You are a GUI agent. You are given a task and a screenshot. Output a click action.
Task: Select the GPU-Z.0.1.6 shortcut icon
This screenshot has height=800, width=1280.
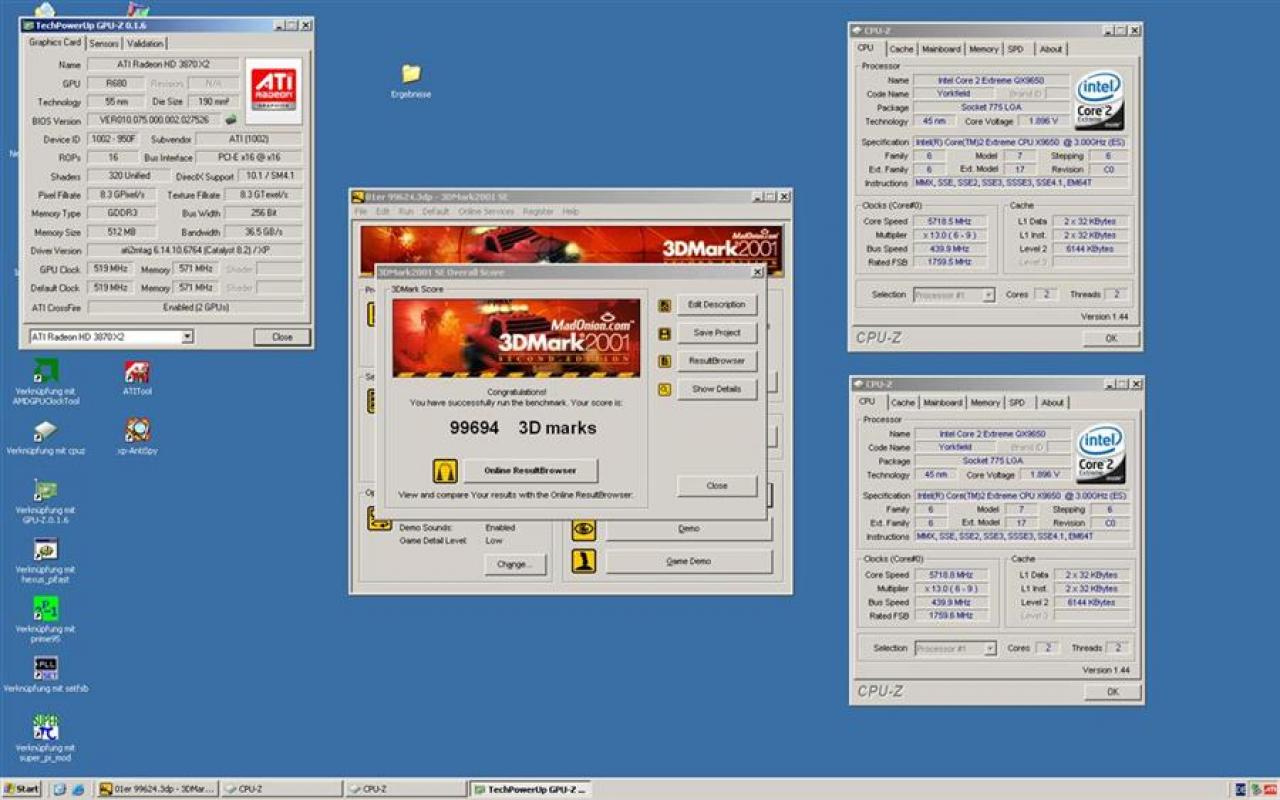coord(45,490)
